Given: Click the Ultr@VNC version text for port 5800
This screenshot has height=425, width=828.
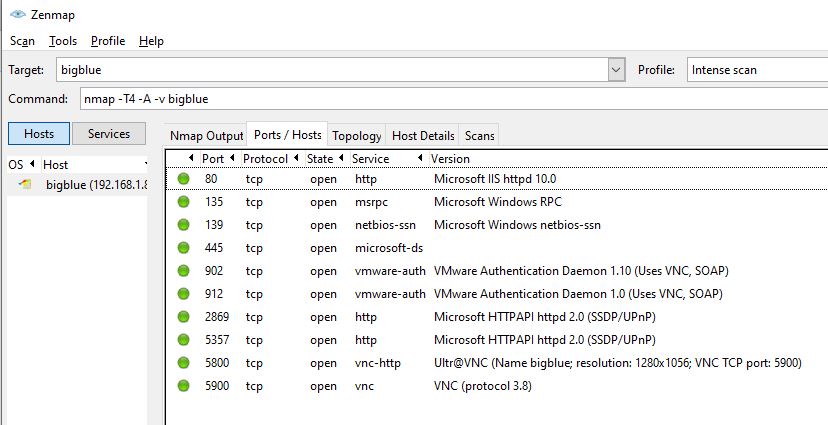Looking at the screenshot, I should (x=618, y=363).
